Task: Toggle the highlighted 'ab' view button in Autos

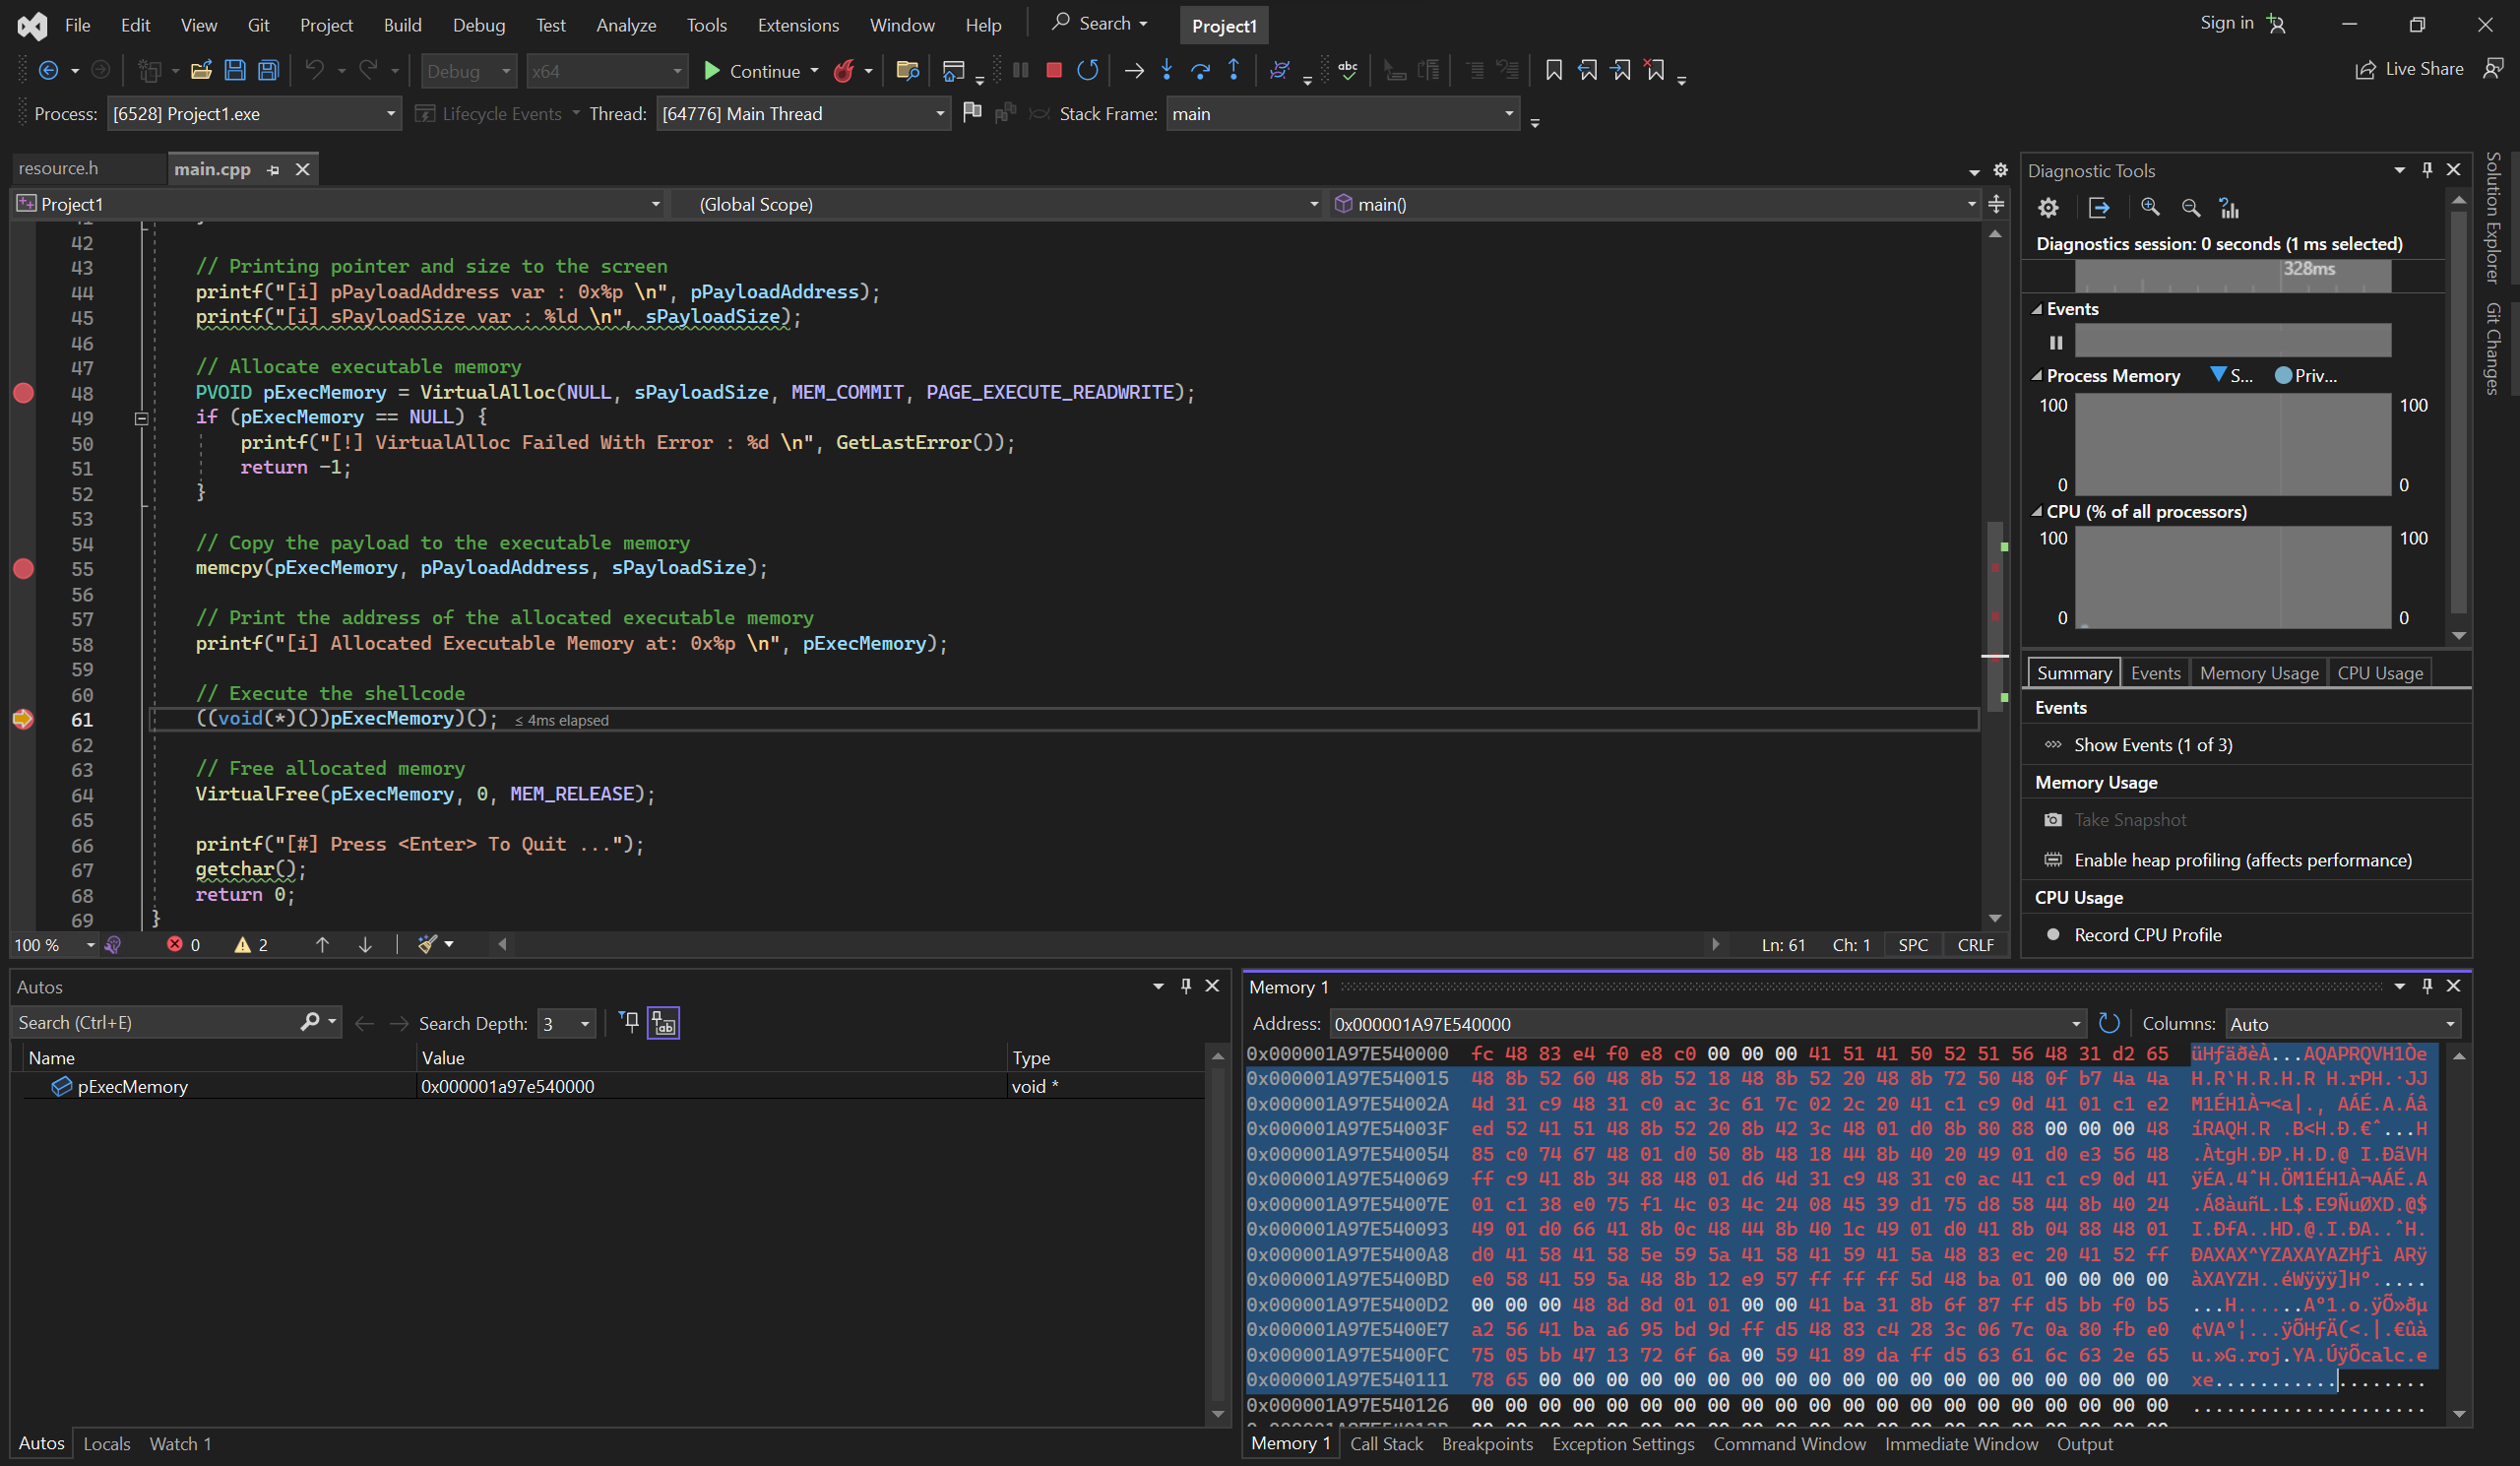Action: point(663,1023)
